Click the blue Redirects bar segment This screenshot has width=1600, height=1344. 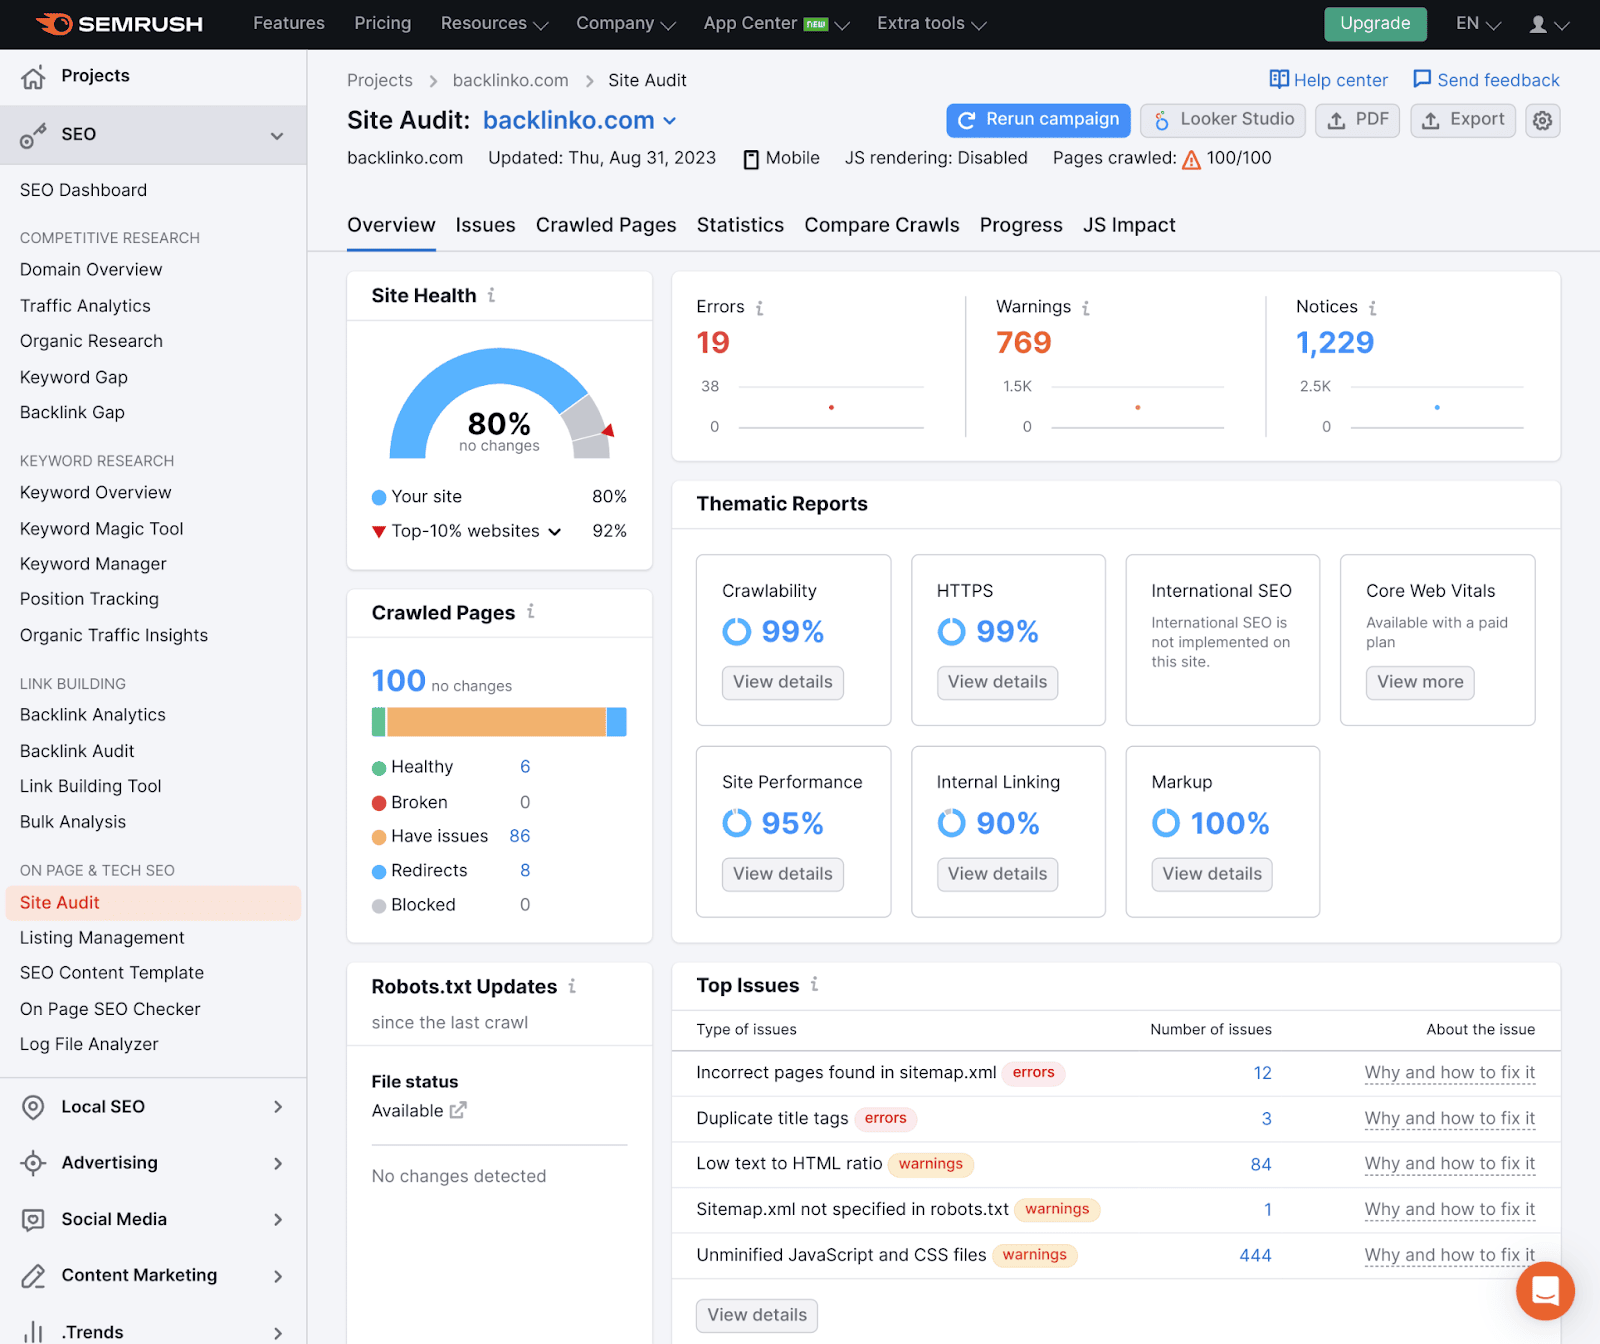[617, 722]
